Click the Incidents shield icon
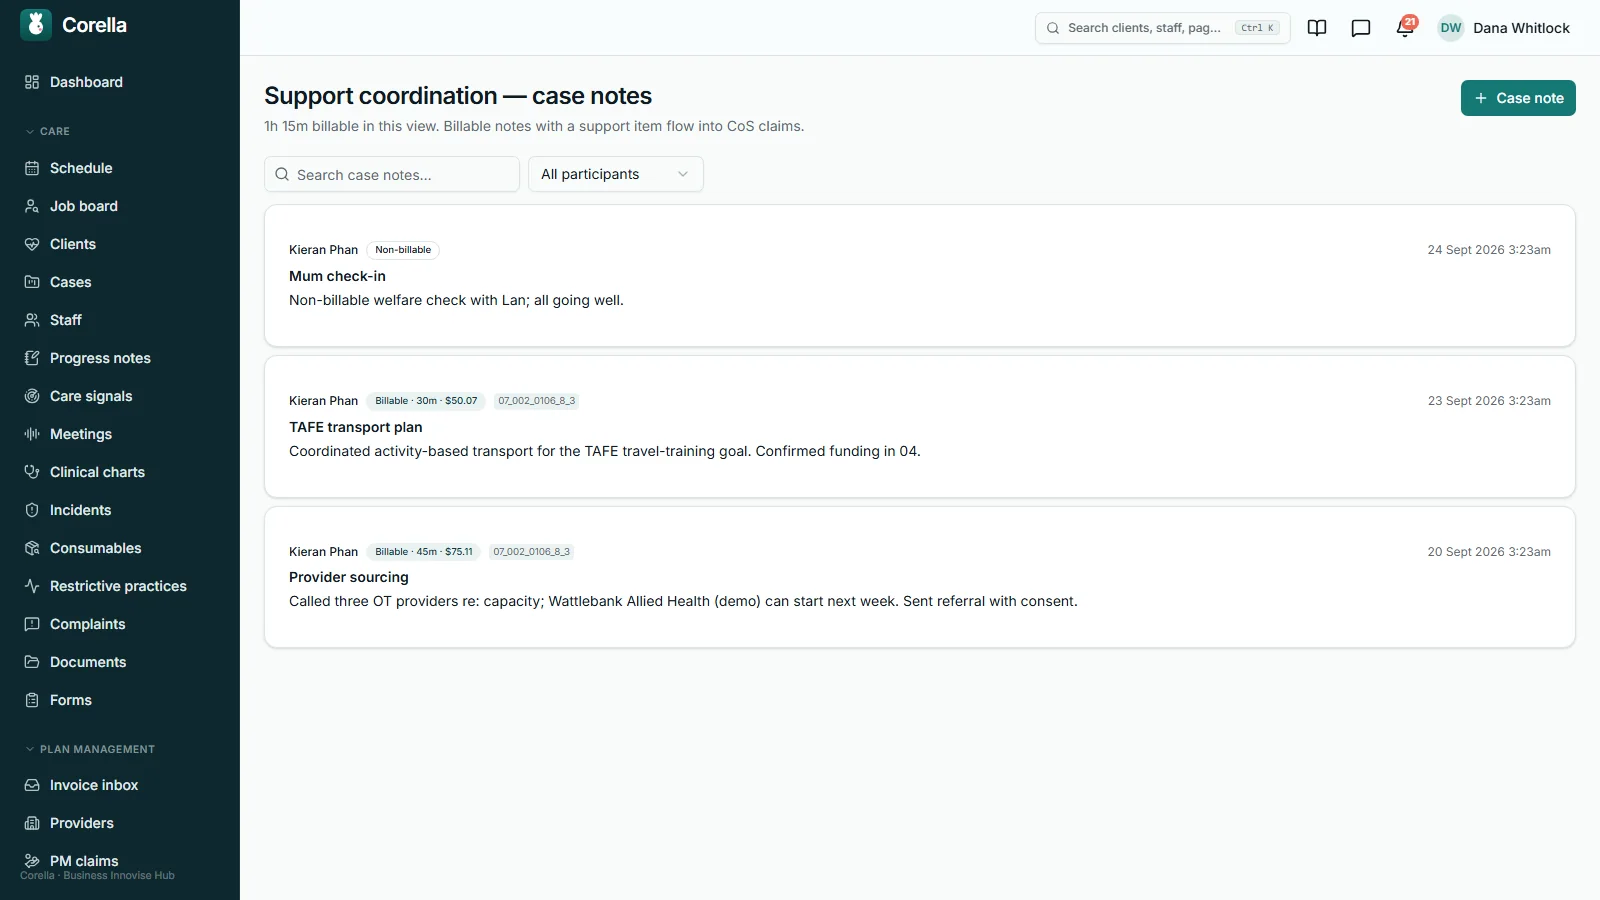The image size is (1600, 900). (x=32, y=510)
